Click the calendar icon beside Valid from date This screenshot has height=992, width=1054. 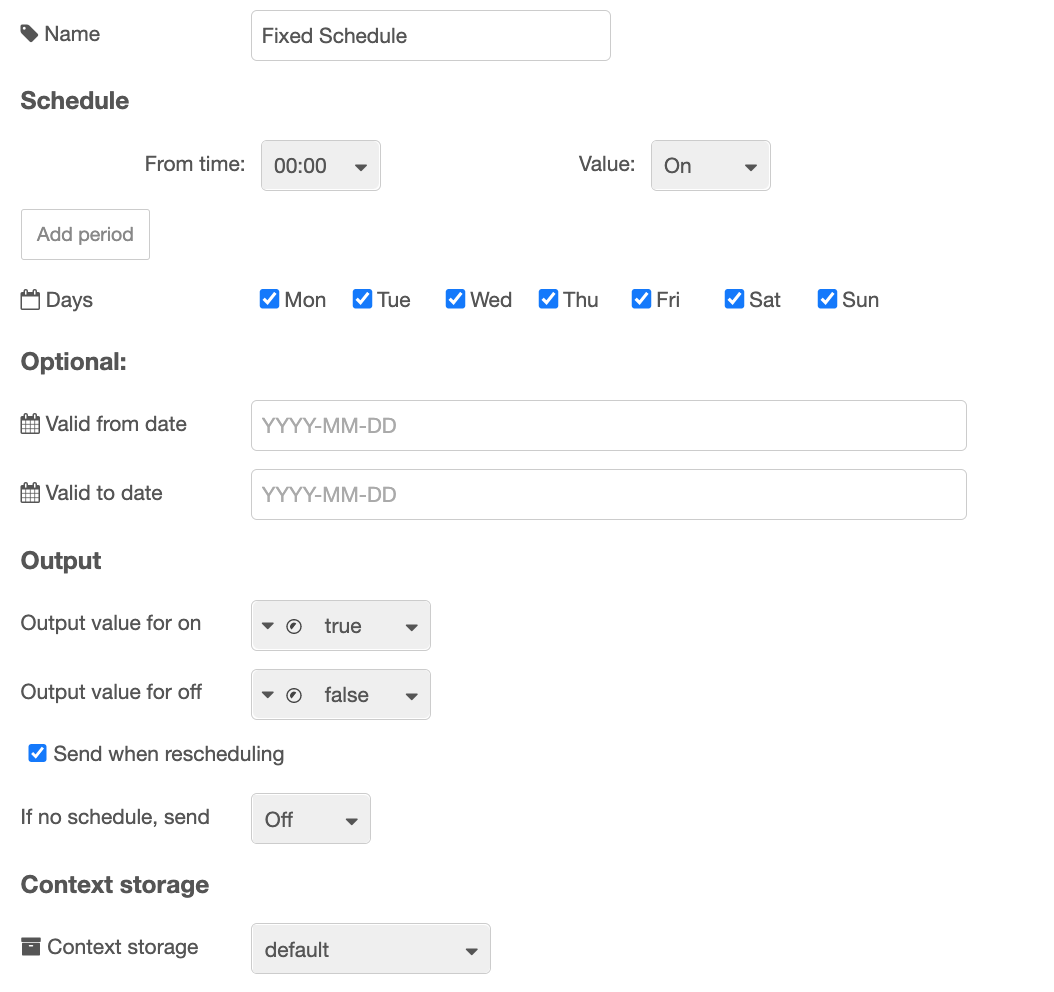click(x=30, y=424)
